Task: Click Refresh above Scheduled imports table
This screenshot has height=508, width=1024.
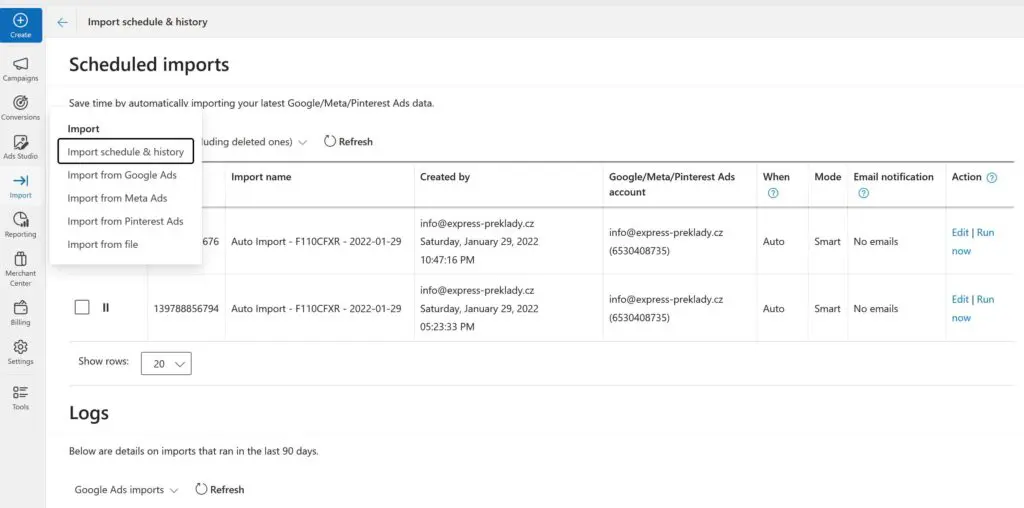Action: pos(348,142)
